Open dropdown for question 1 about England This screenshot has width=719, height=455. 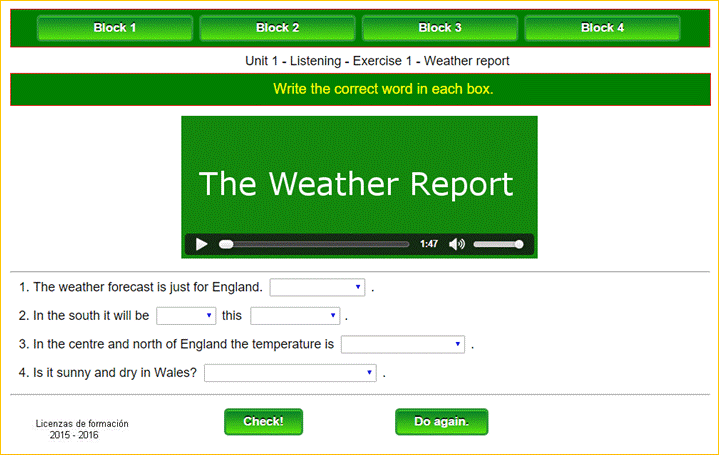pos(317,288)
